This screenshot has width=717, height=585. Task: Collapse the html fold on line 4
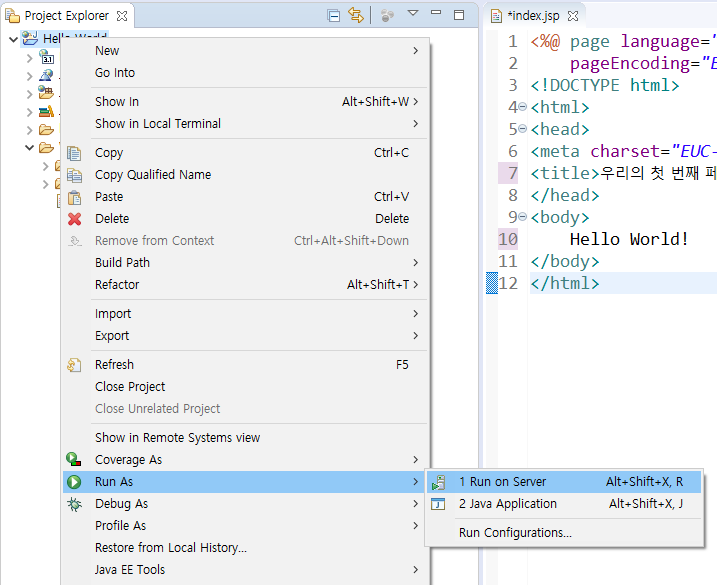pyautogui.click(x=523, y=107)
